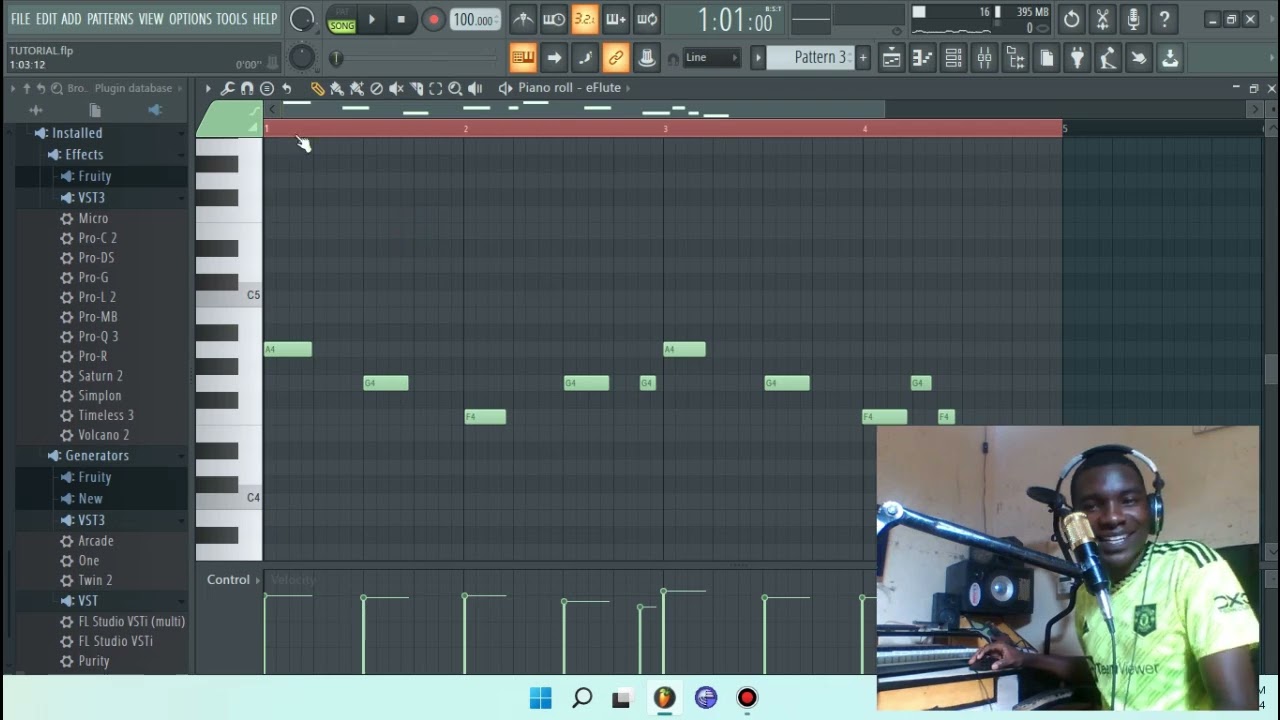Select the Paint brush tool in piano roll
This screenshot has width=1280, height=720.
coord(337,88)
